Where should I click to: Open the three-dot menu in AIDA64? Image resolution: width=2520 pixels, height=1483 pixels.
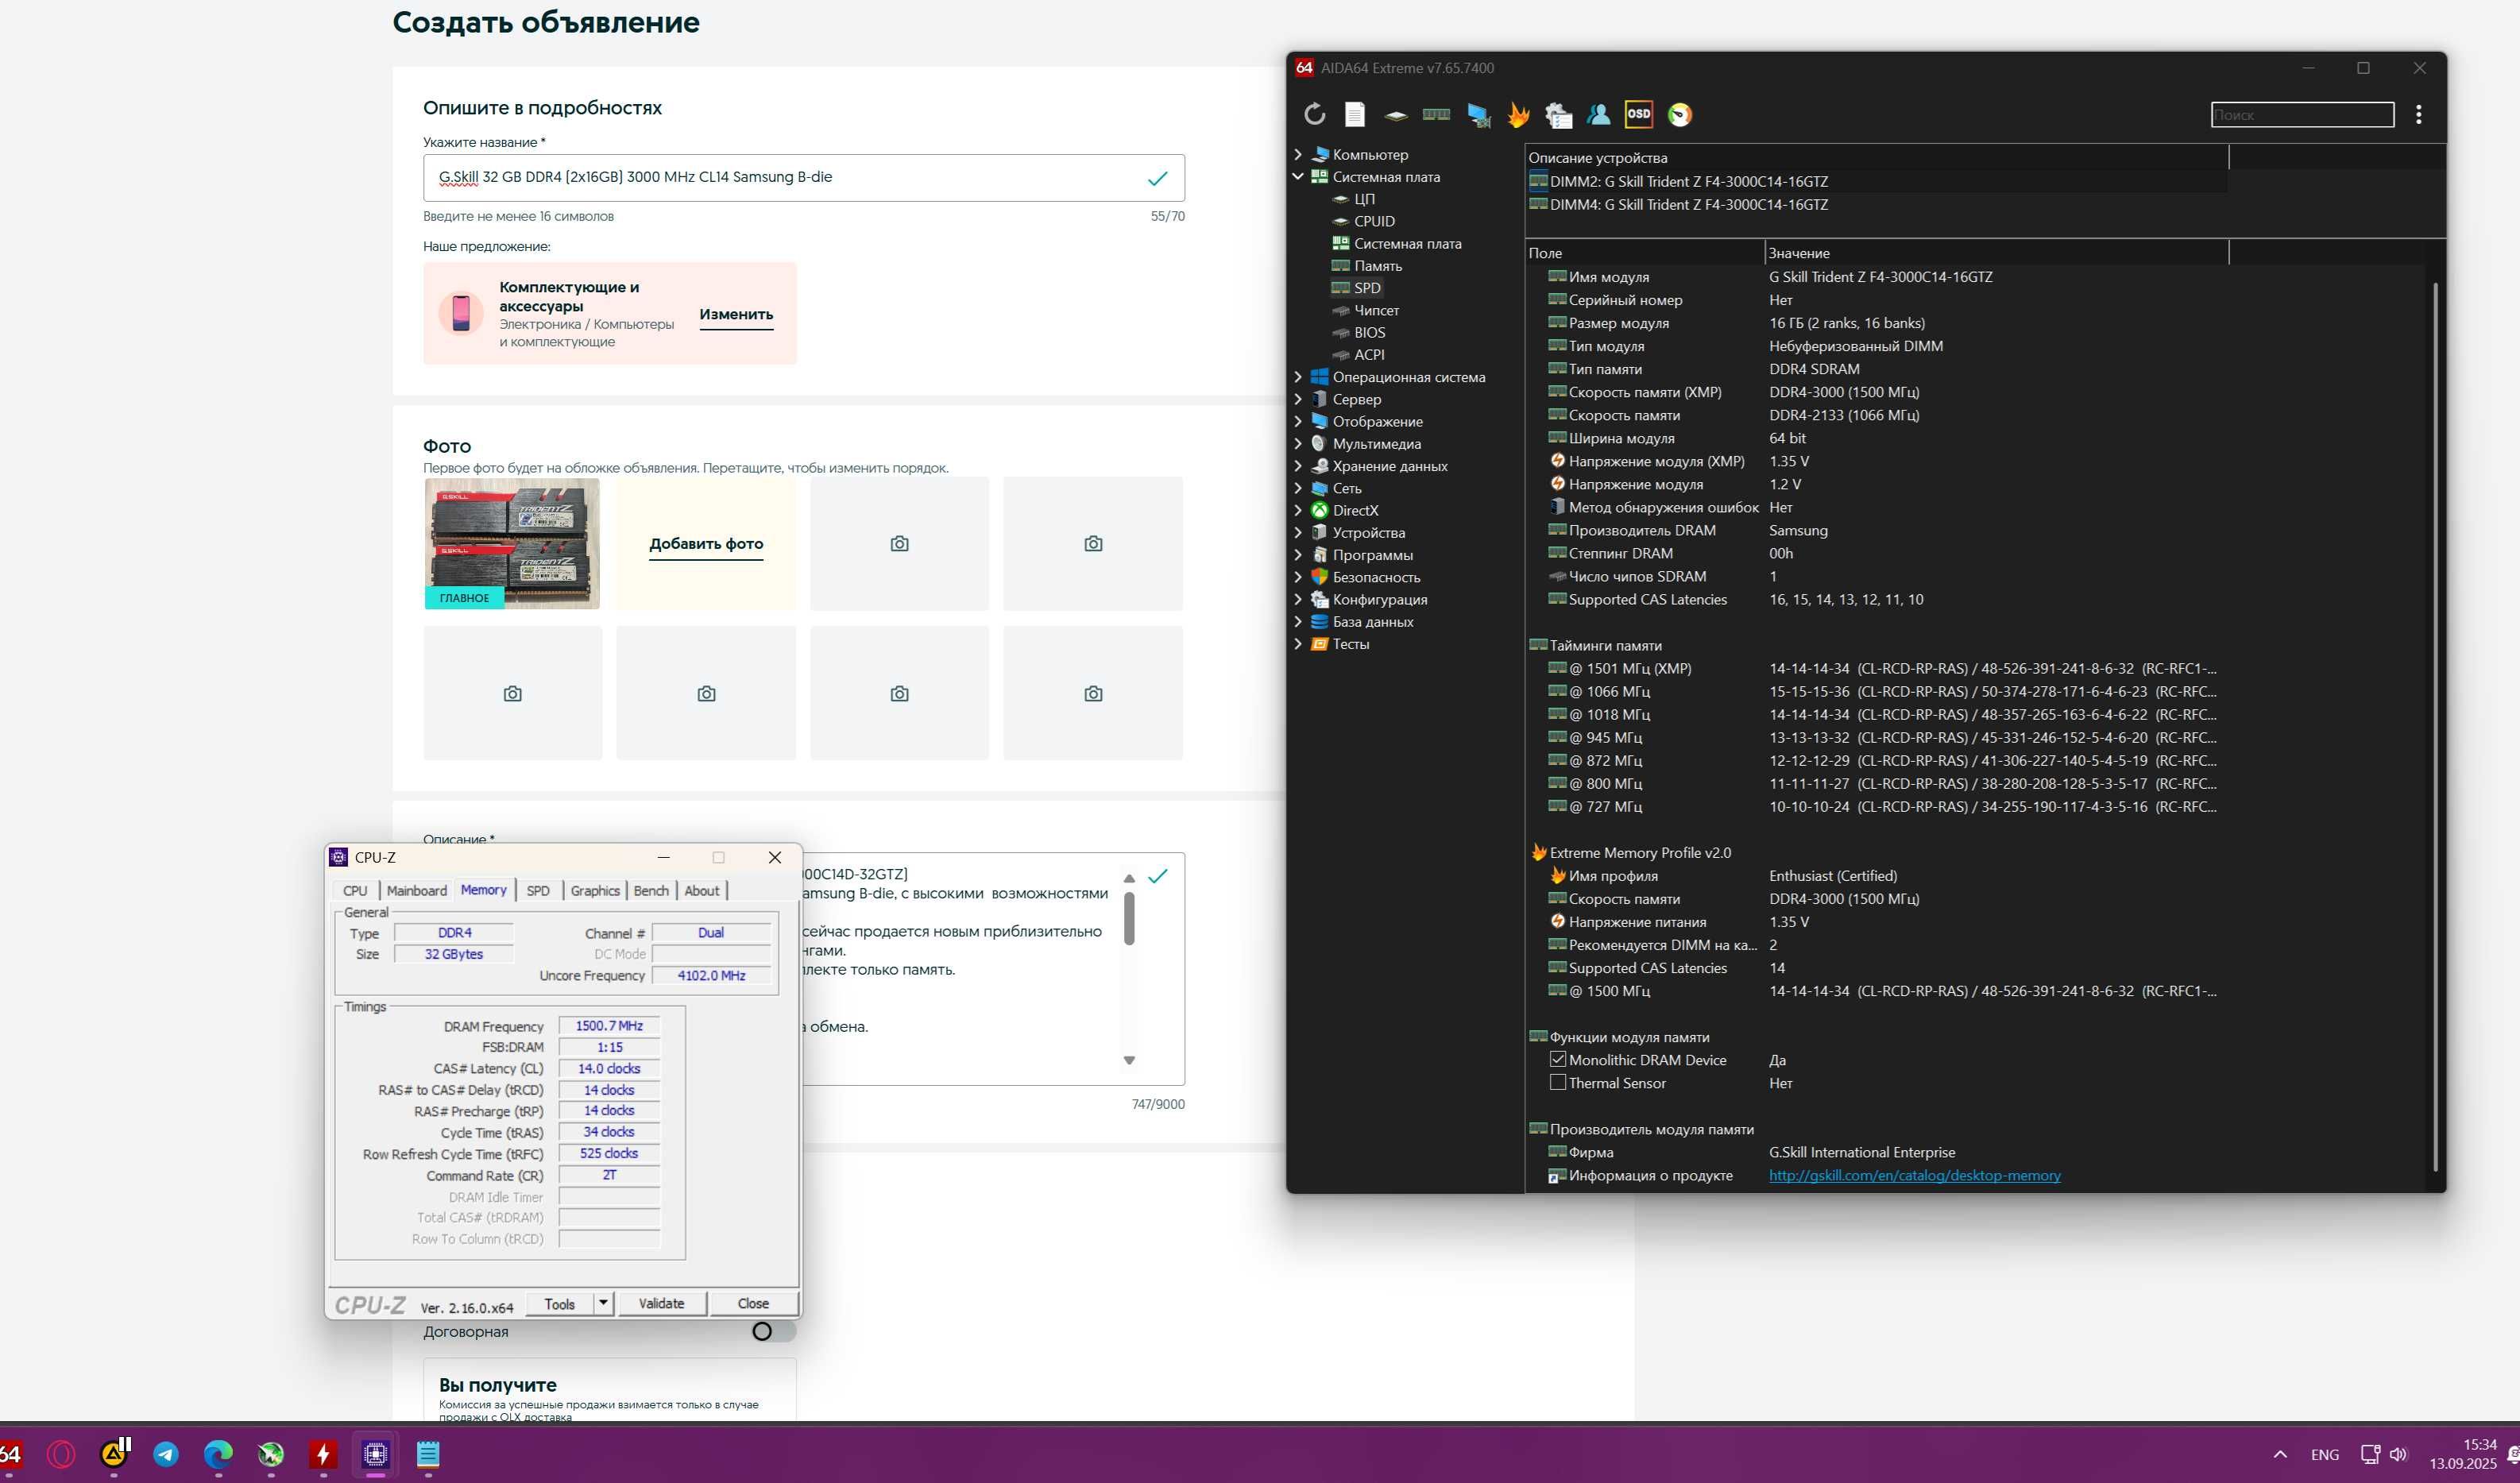[2418, 114]
